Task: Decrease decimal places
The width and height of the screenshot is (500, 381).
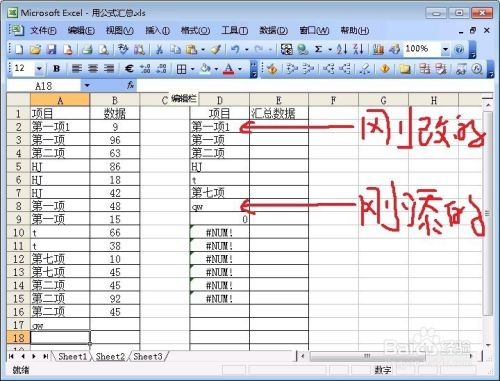Action: 162,69
